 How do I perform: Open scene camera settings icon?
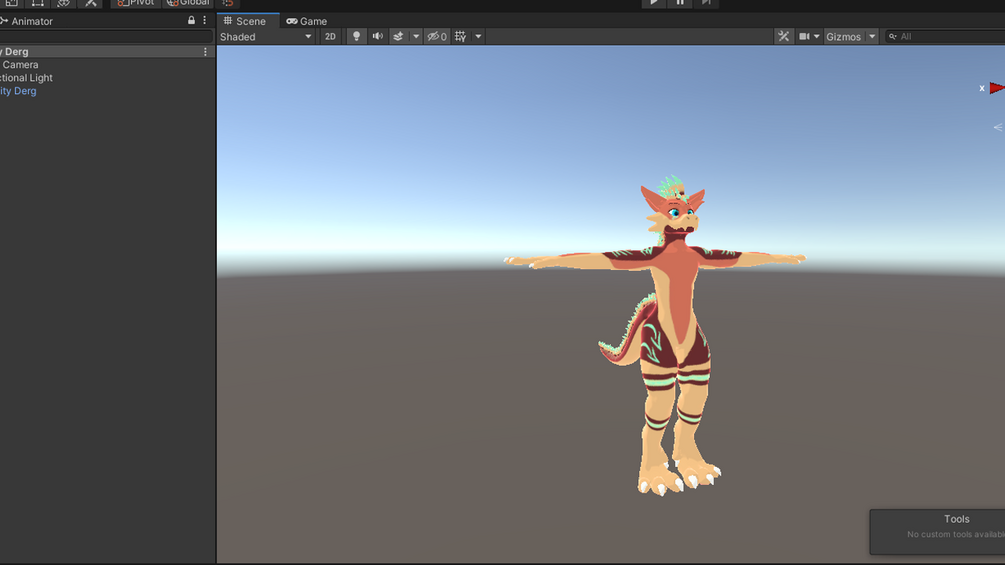click(804, 37)
